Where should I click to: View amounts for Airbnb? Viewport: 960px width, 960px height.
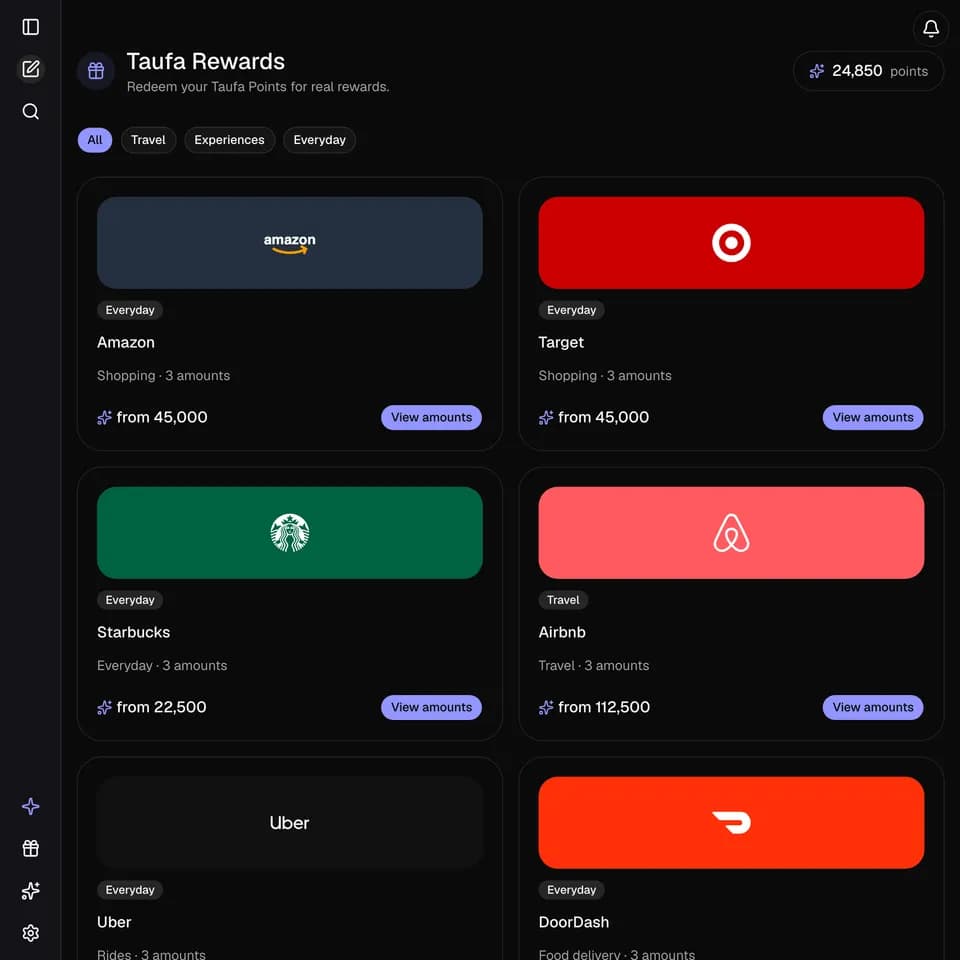tap(872, 707)
